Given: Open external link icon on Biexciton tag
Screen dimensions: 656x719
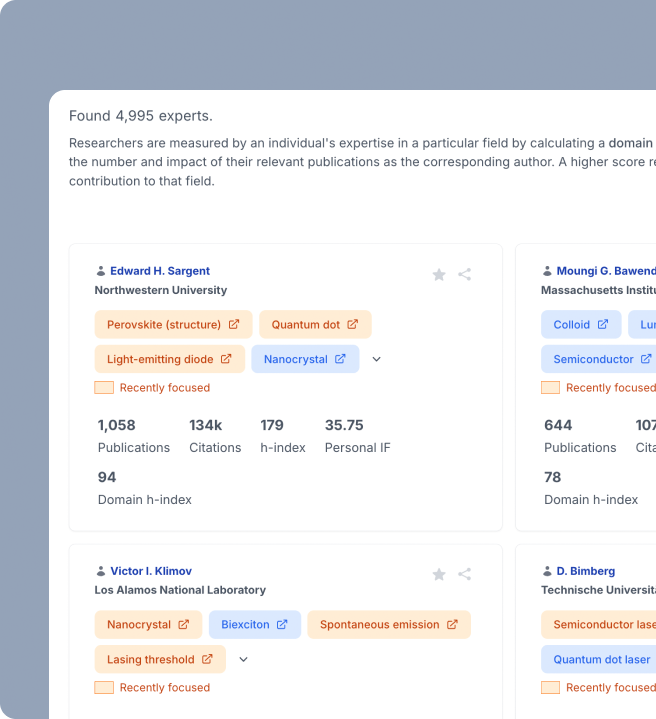Looking at the screenshot, I should point(282,624).
